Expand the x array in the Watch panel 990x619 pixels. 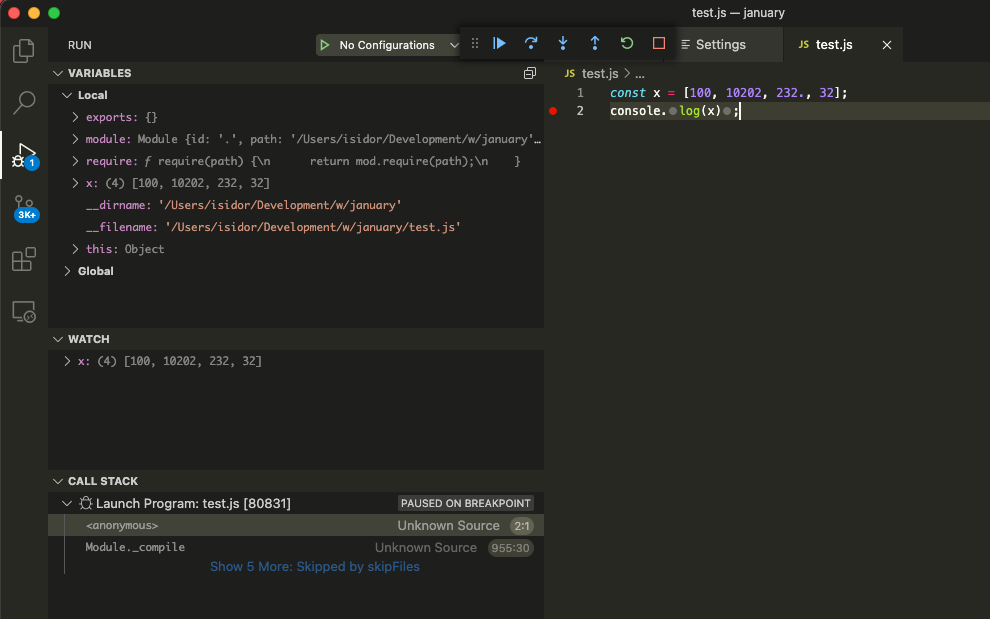pyautogui.click(x=68, y=361)
